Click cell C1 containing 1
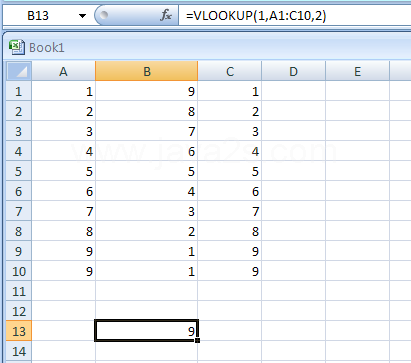411x363 pixels. [230, 91]
